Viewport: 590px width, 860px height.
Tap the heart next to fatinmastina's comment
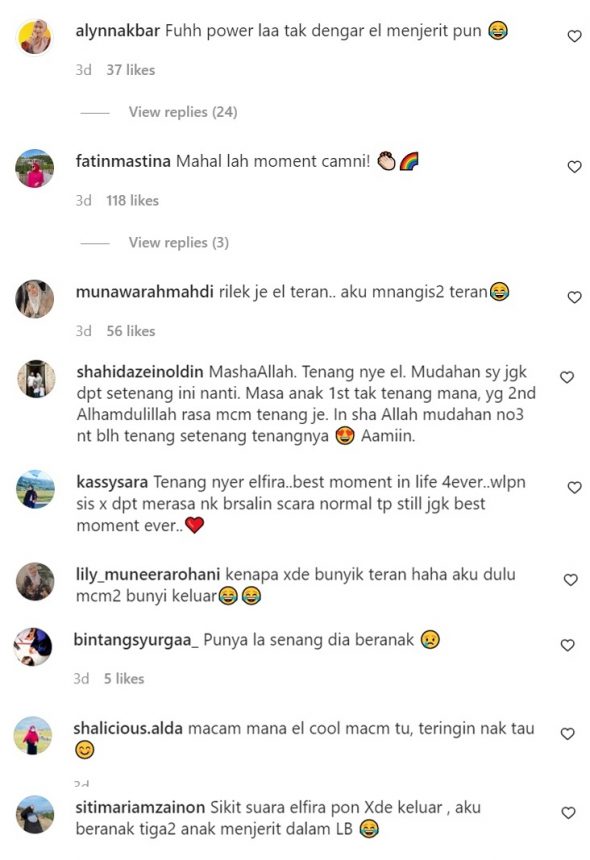pyautogui.click(x=574, y=167)
